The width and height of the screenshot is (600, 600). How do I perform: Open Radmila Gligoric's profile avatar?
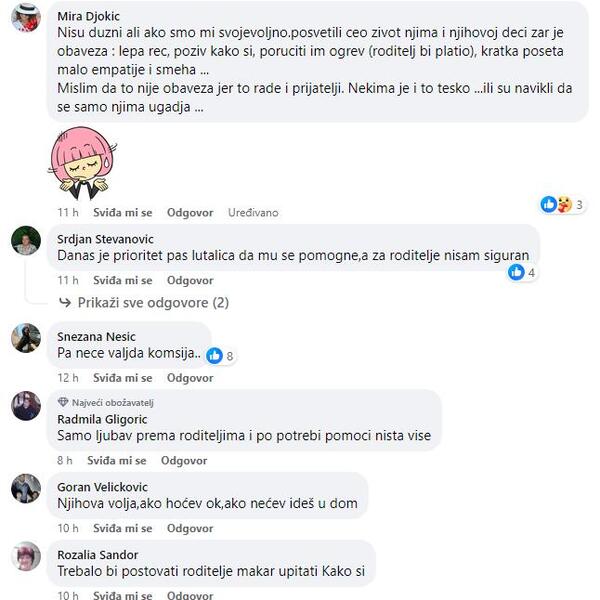(x=26, y=406)
